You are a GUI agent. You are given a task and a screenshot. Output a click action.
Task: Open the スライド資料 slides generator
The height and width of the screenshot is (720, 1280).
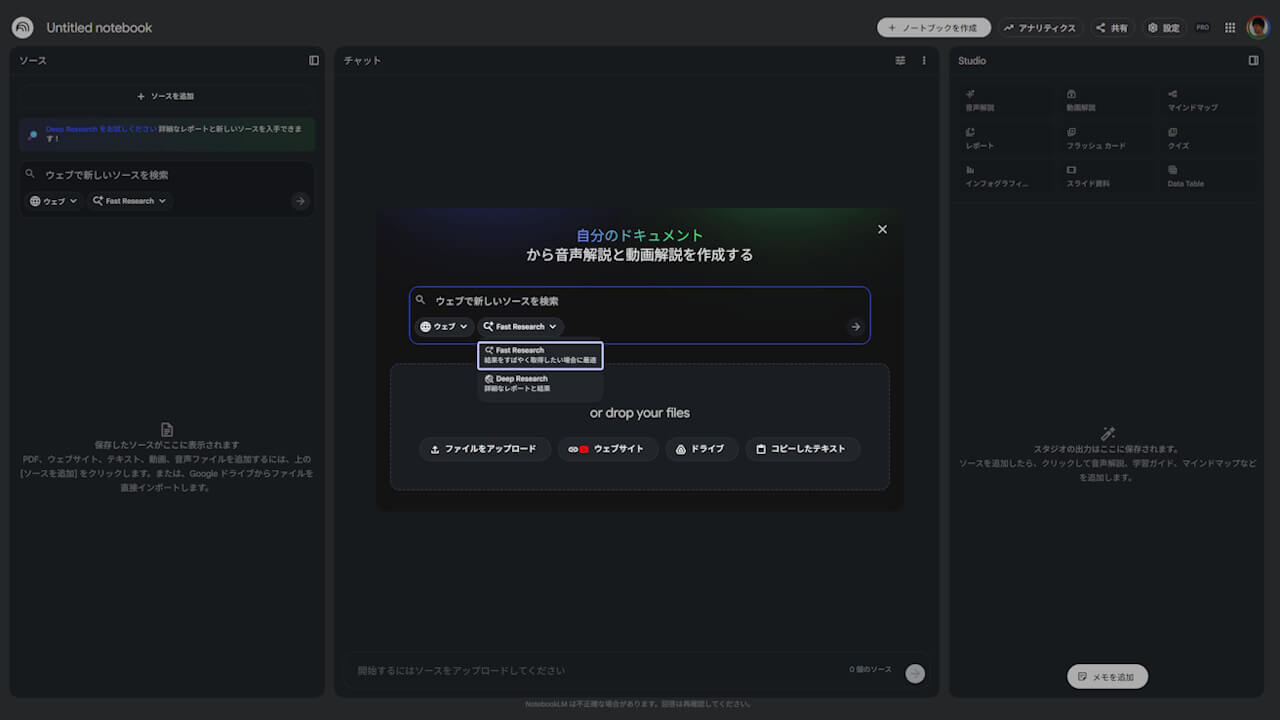click(x=1090, y=176)
